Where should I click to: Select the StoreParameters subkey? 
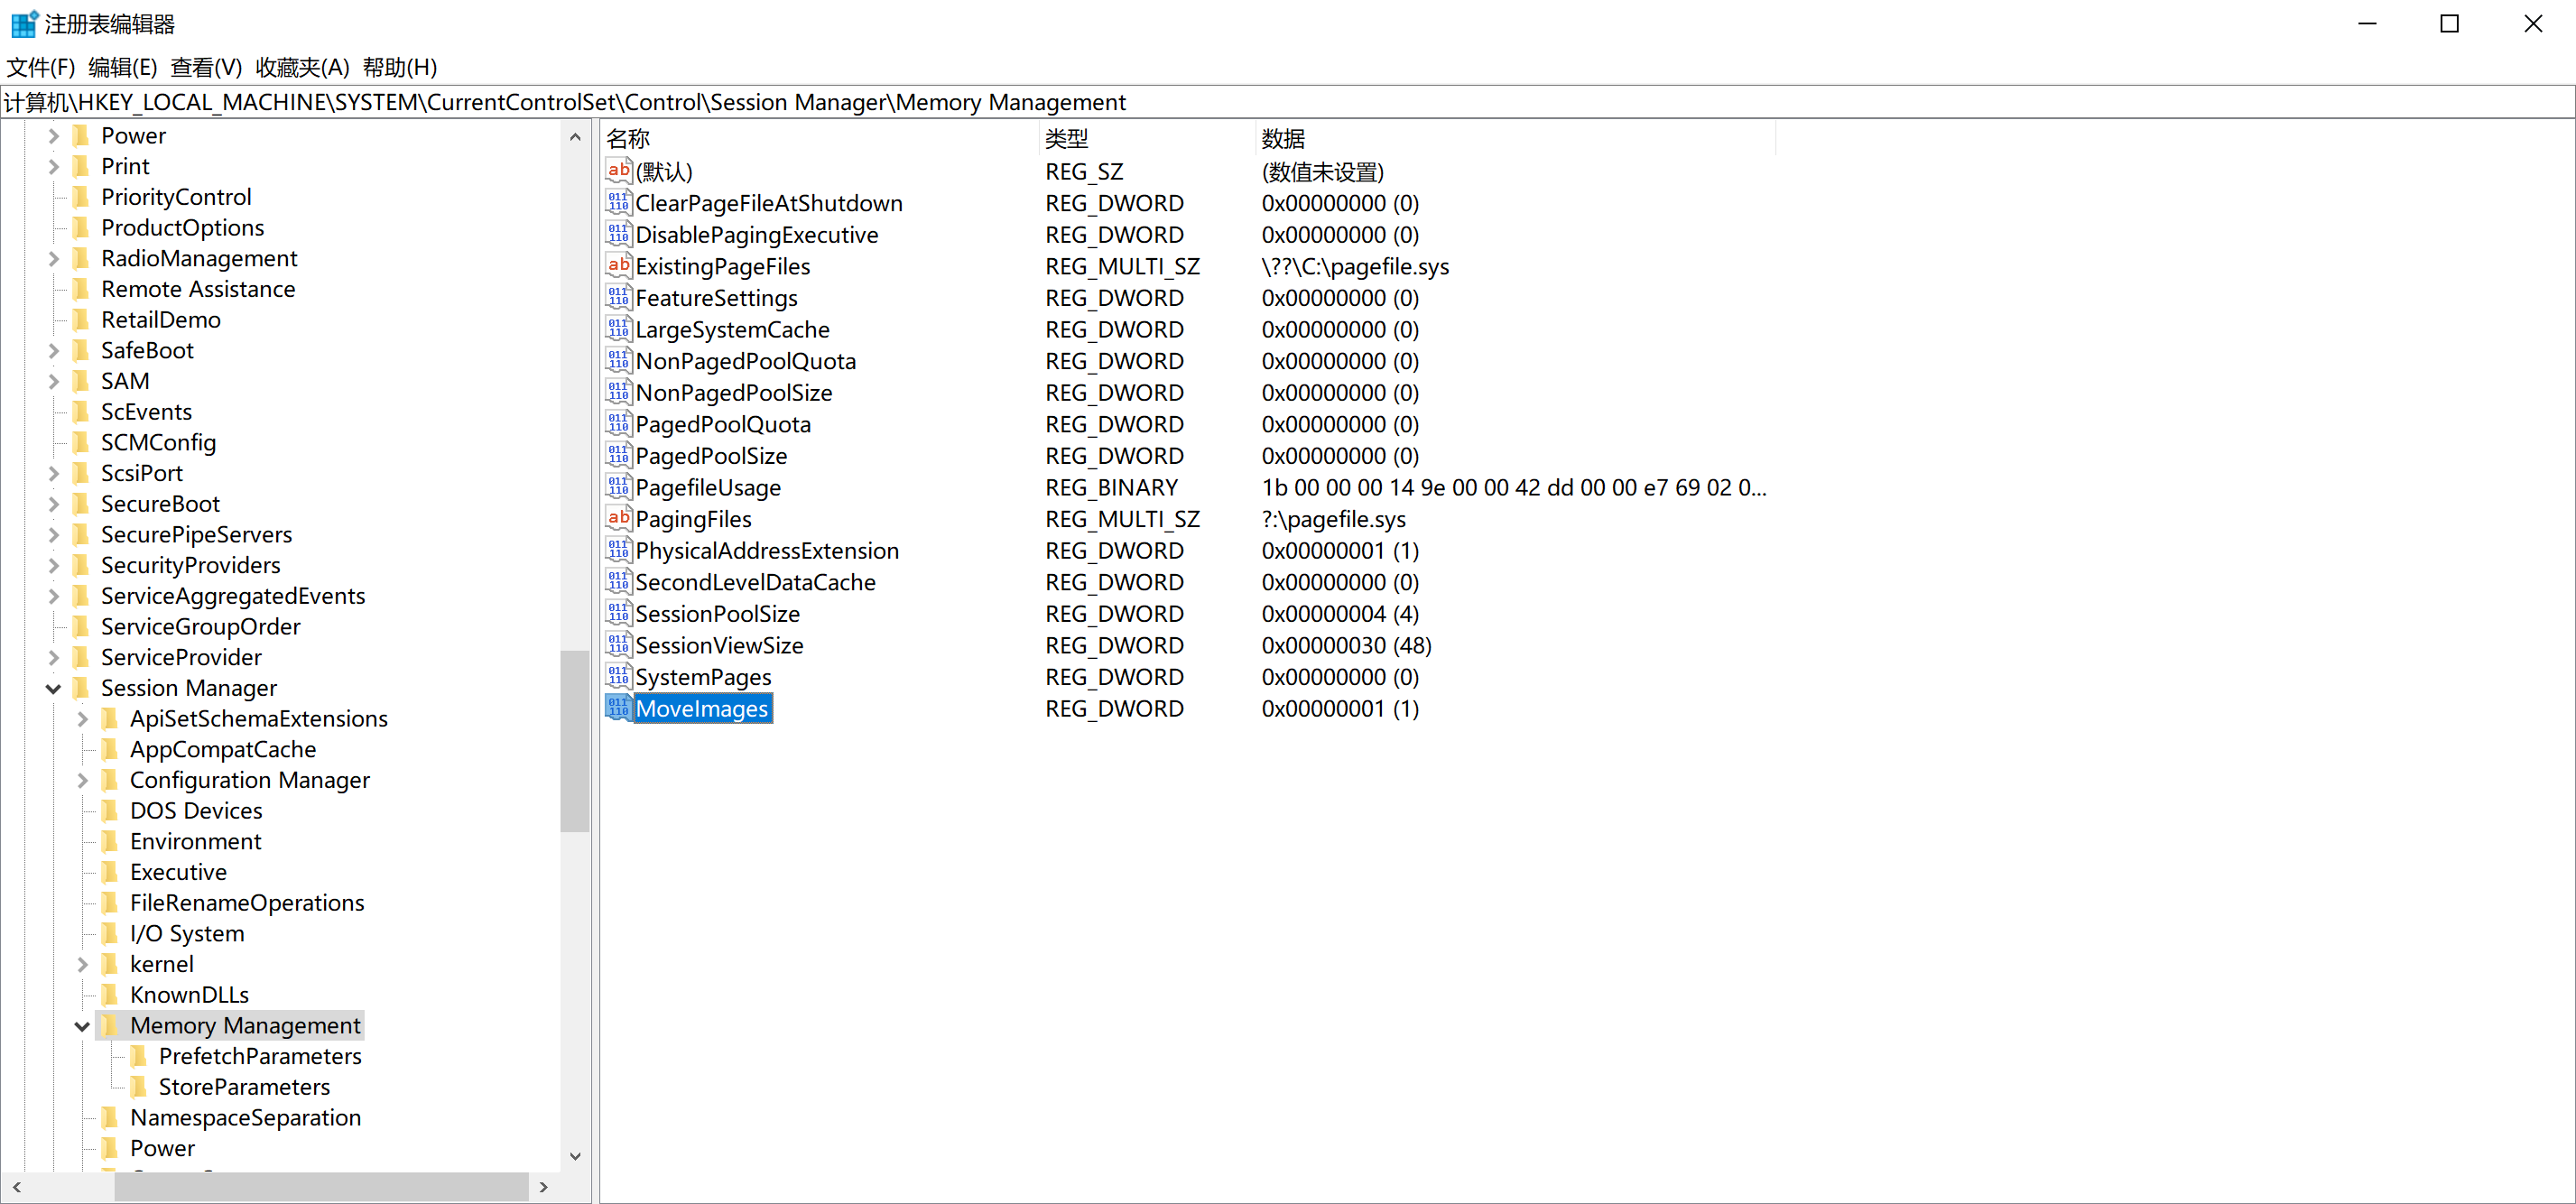pyautogui.click(x=244, y=1087)
